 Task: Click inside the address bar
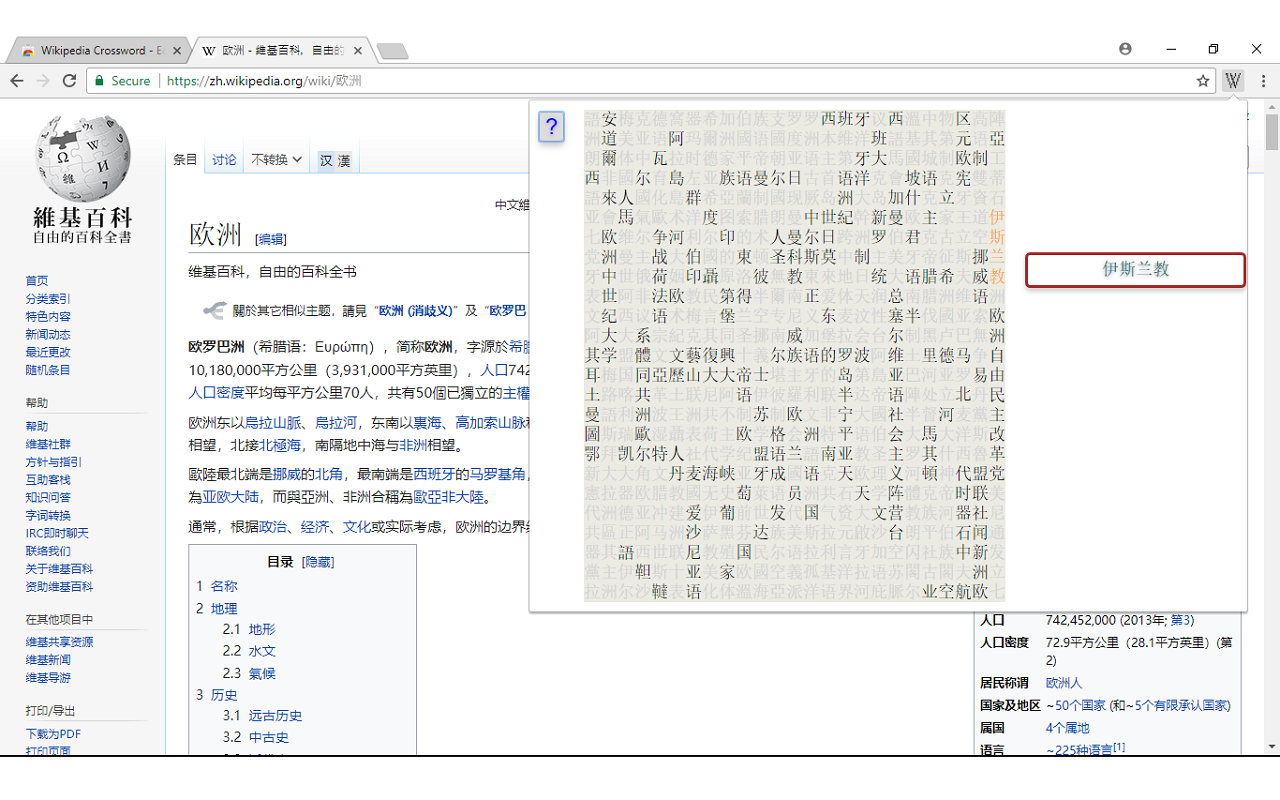pyautogui.click(x=400, y=80)
